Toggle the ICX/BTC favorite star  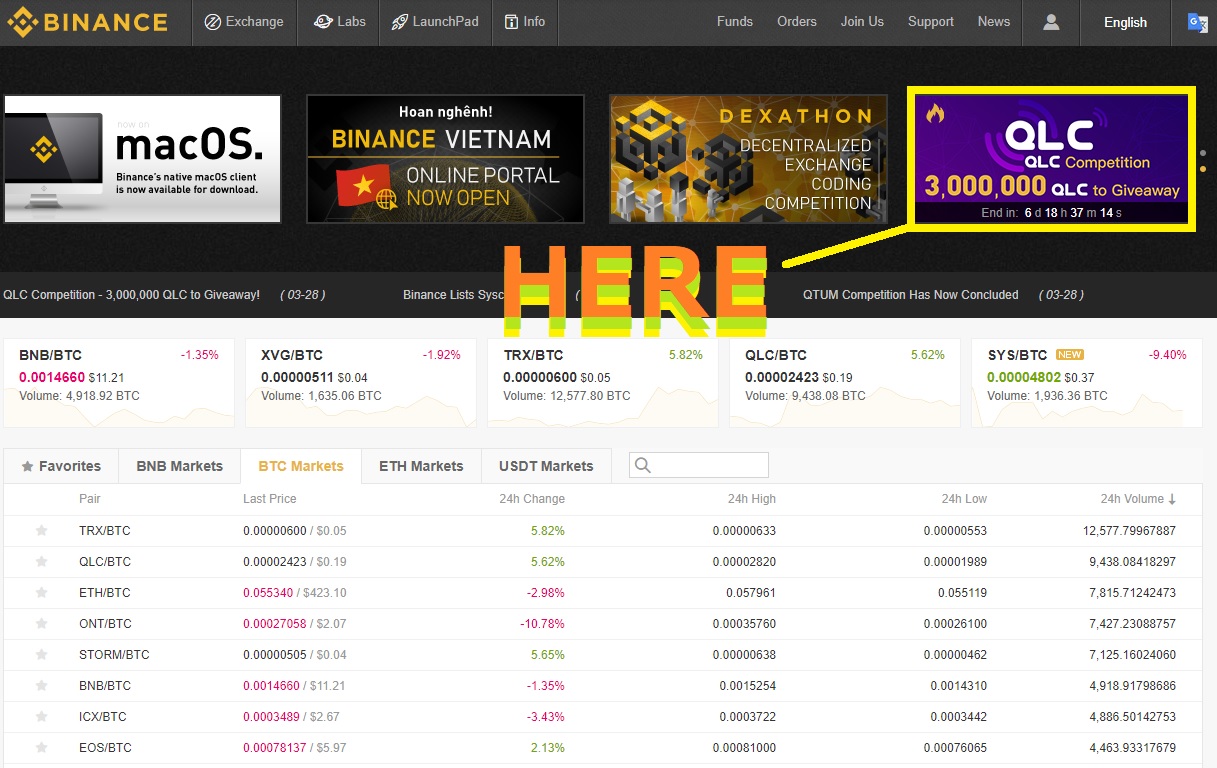click(42, 717)
